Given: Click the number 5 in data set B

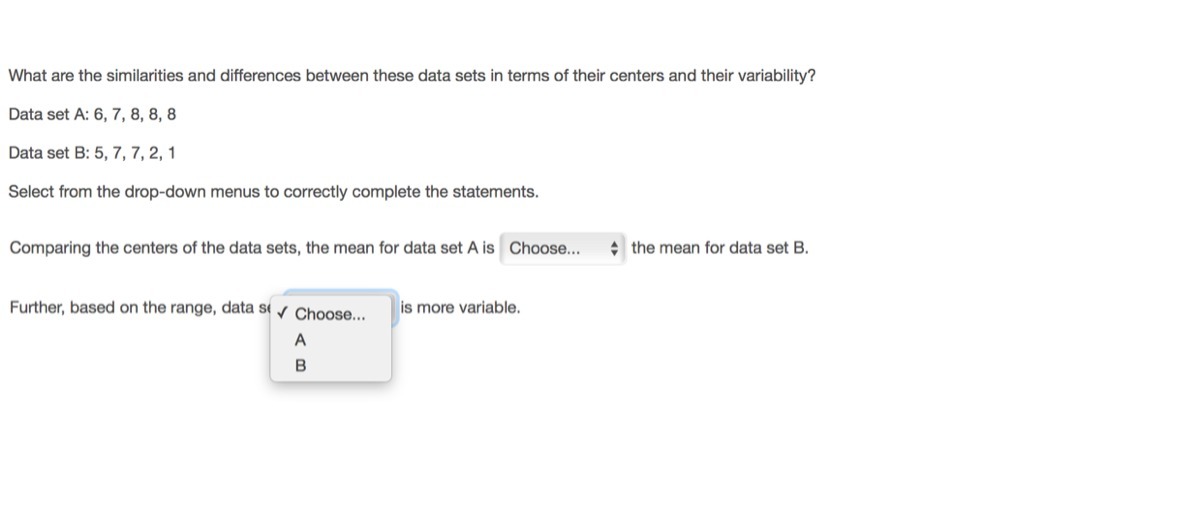Looking at the screenshot, I should (97, 153).
